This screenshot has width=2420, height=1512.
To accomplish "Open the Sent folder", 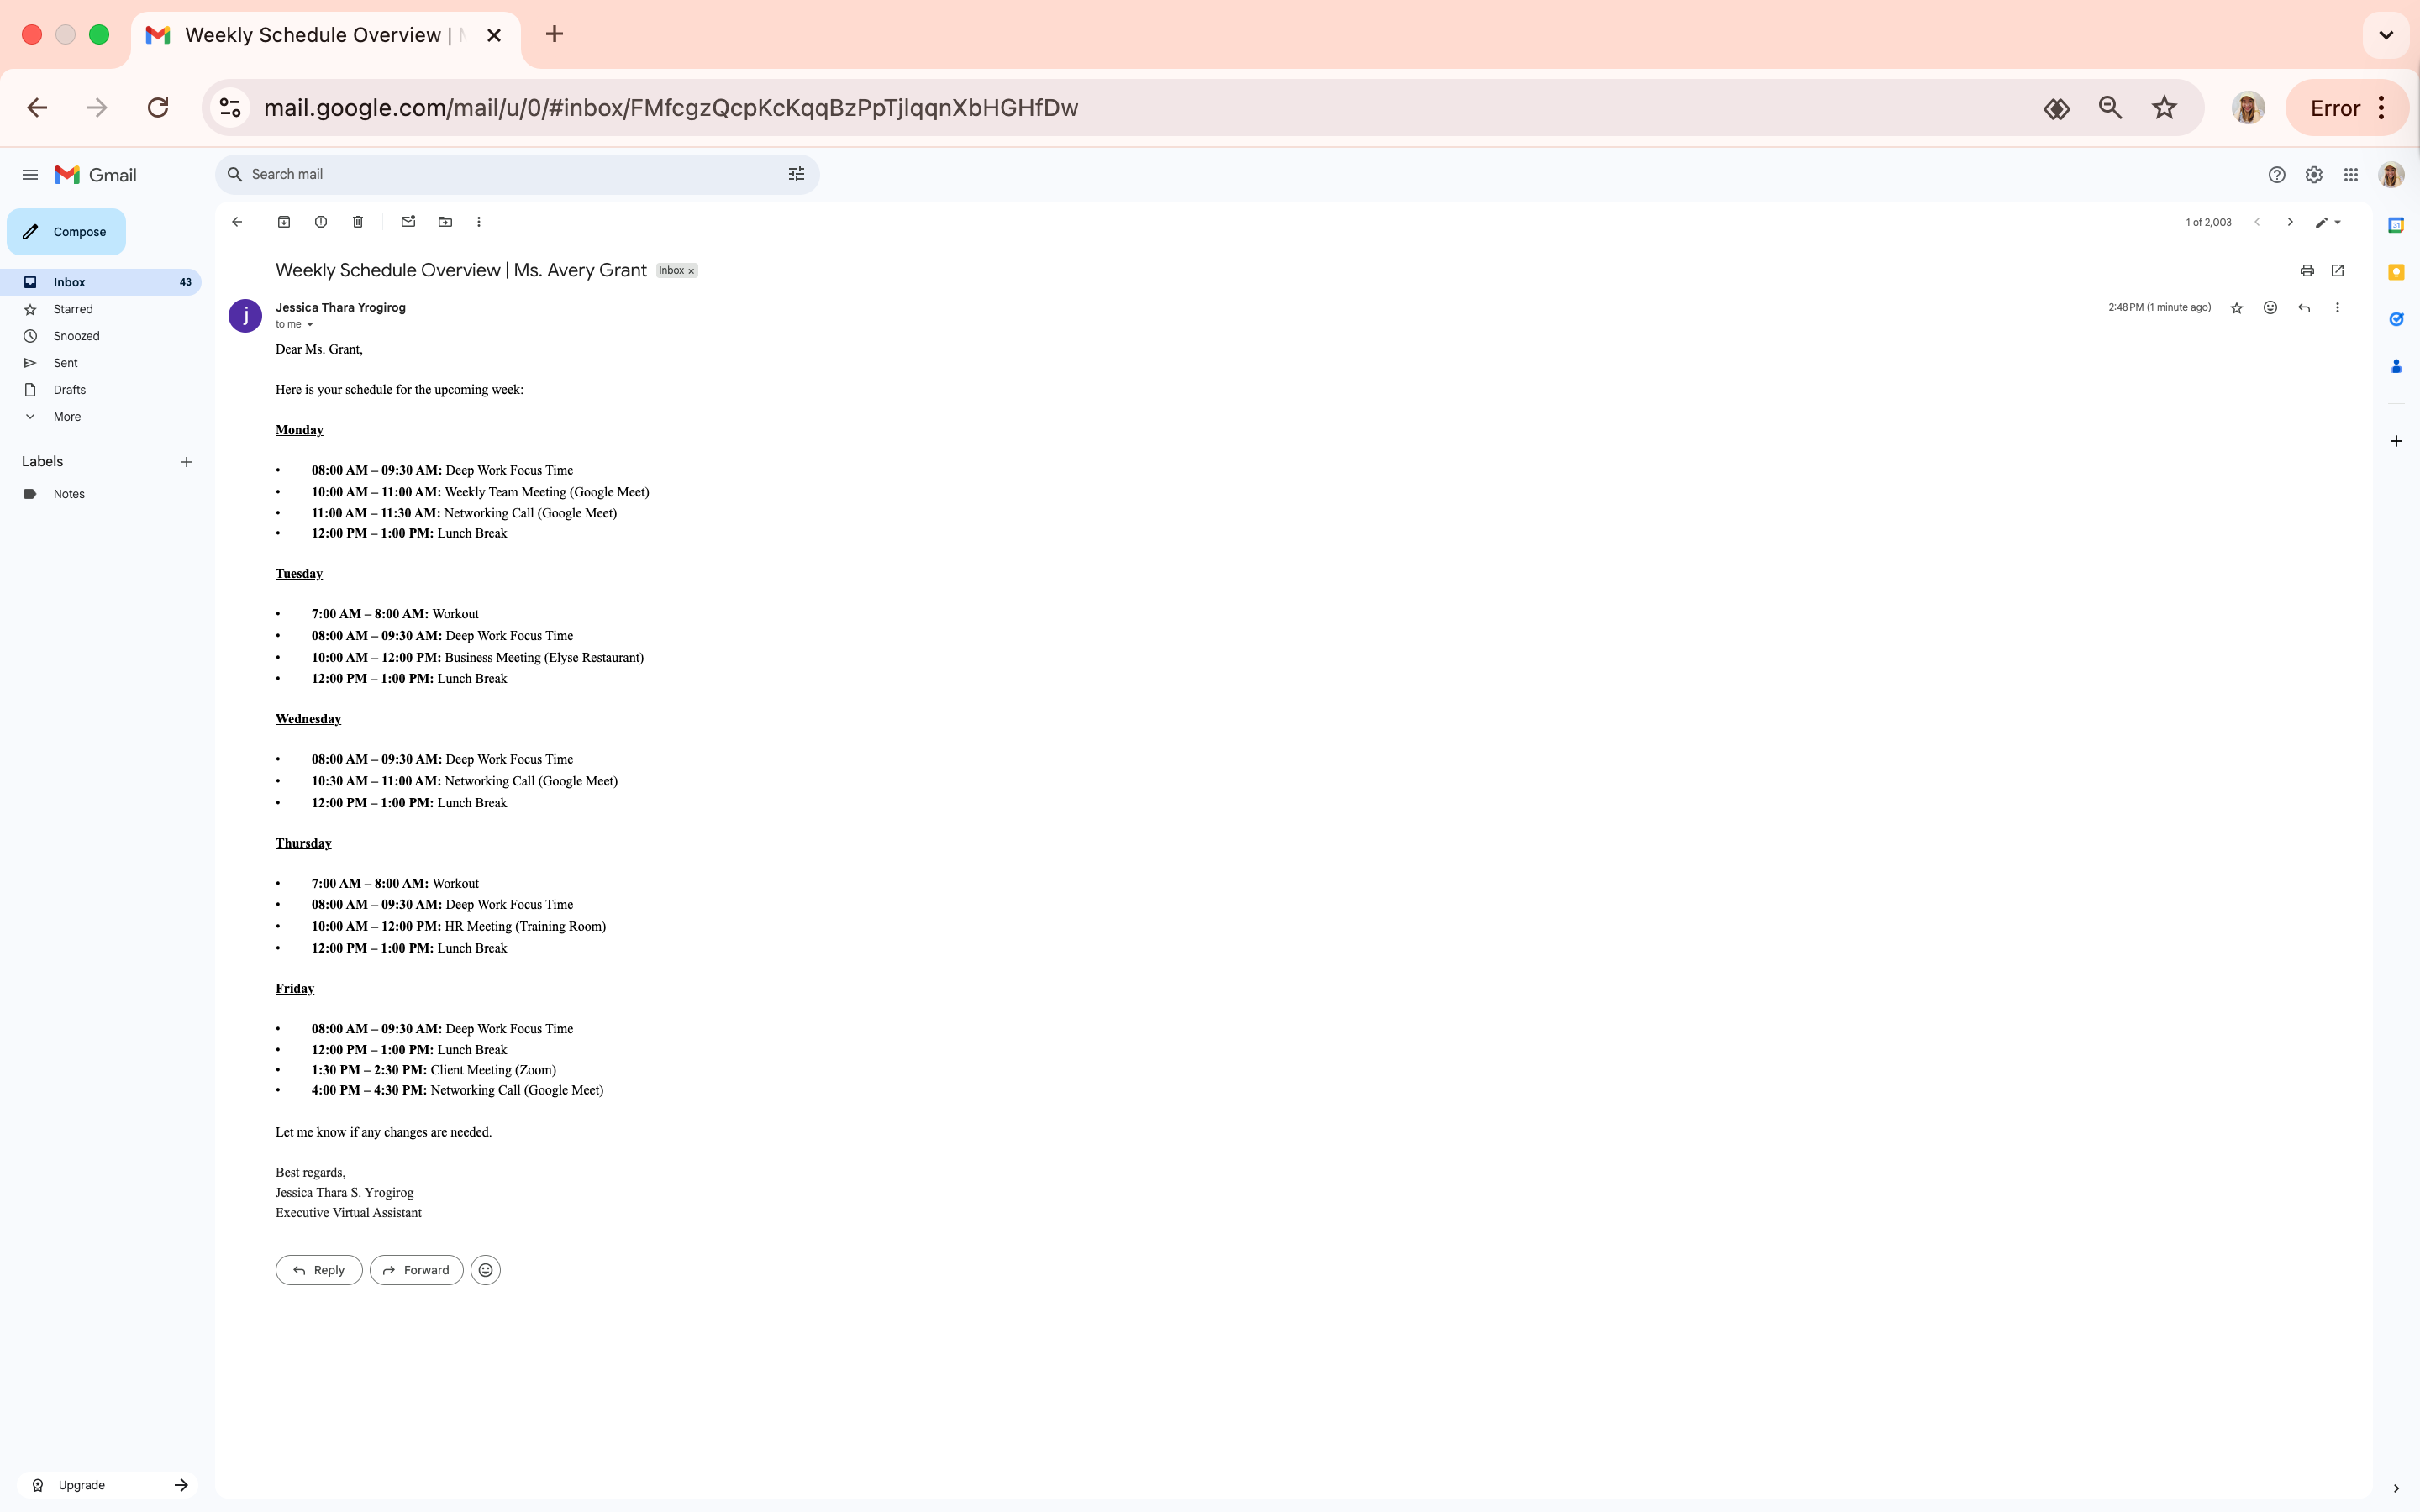I will pyautogui.click(x=66, y=363).
